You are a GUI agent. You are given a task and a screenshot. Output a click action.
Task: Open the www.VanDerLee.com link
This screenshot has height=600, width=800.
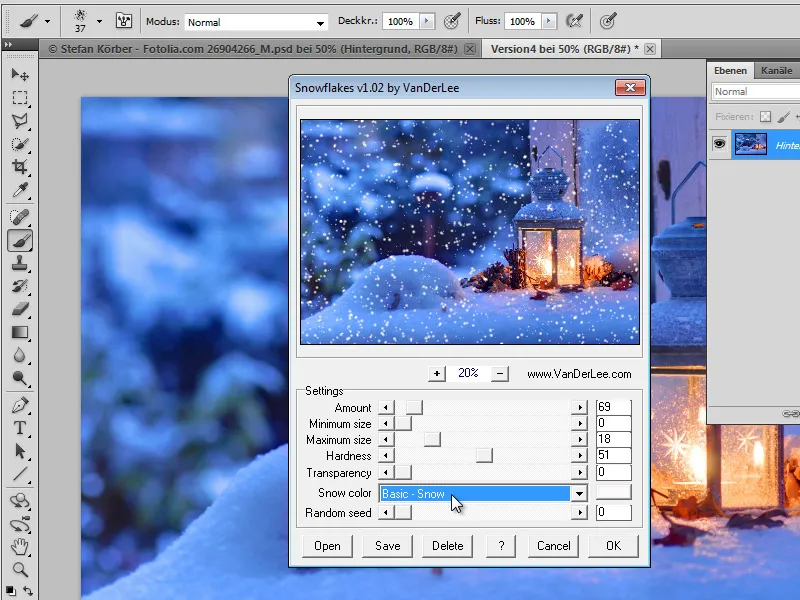tap(579, 374)
